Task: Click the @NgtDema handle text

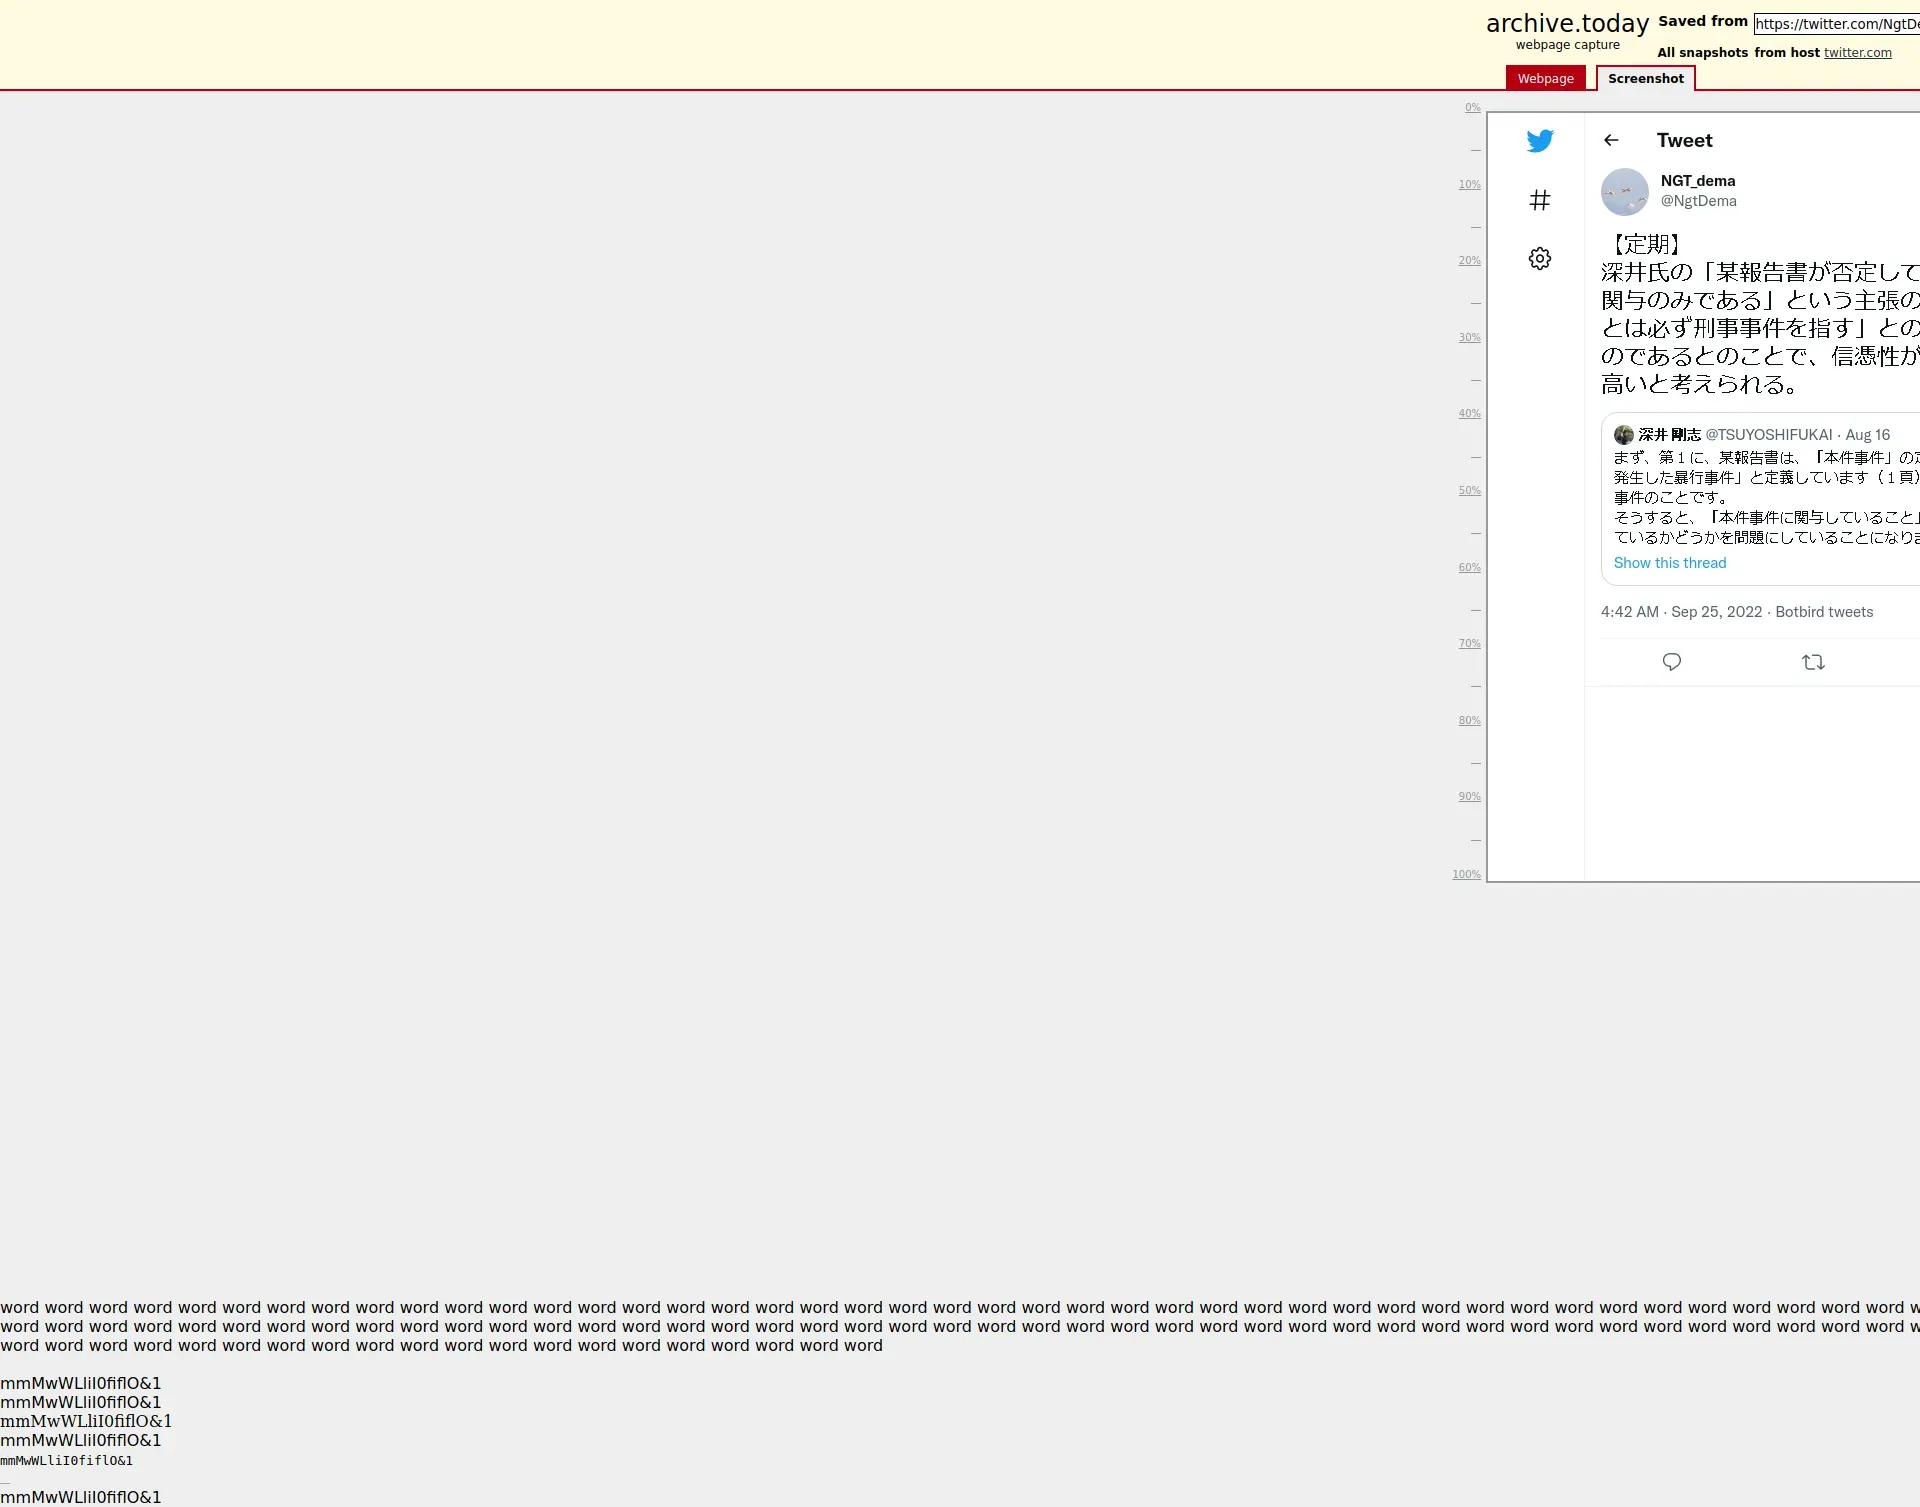Action: click(1698, 201)
